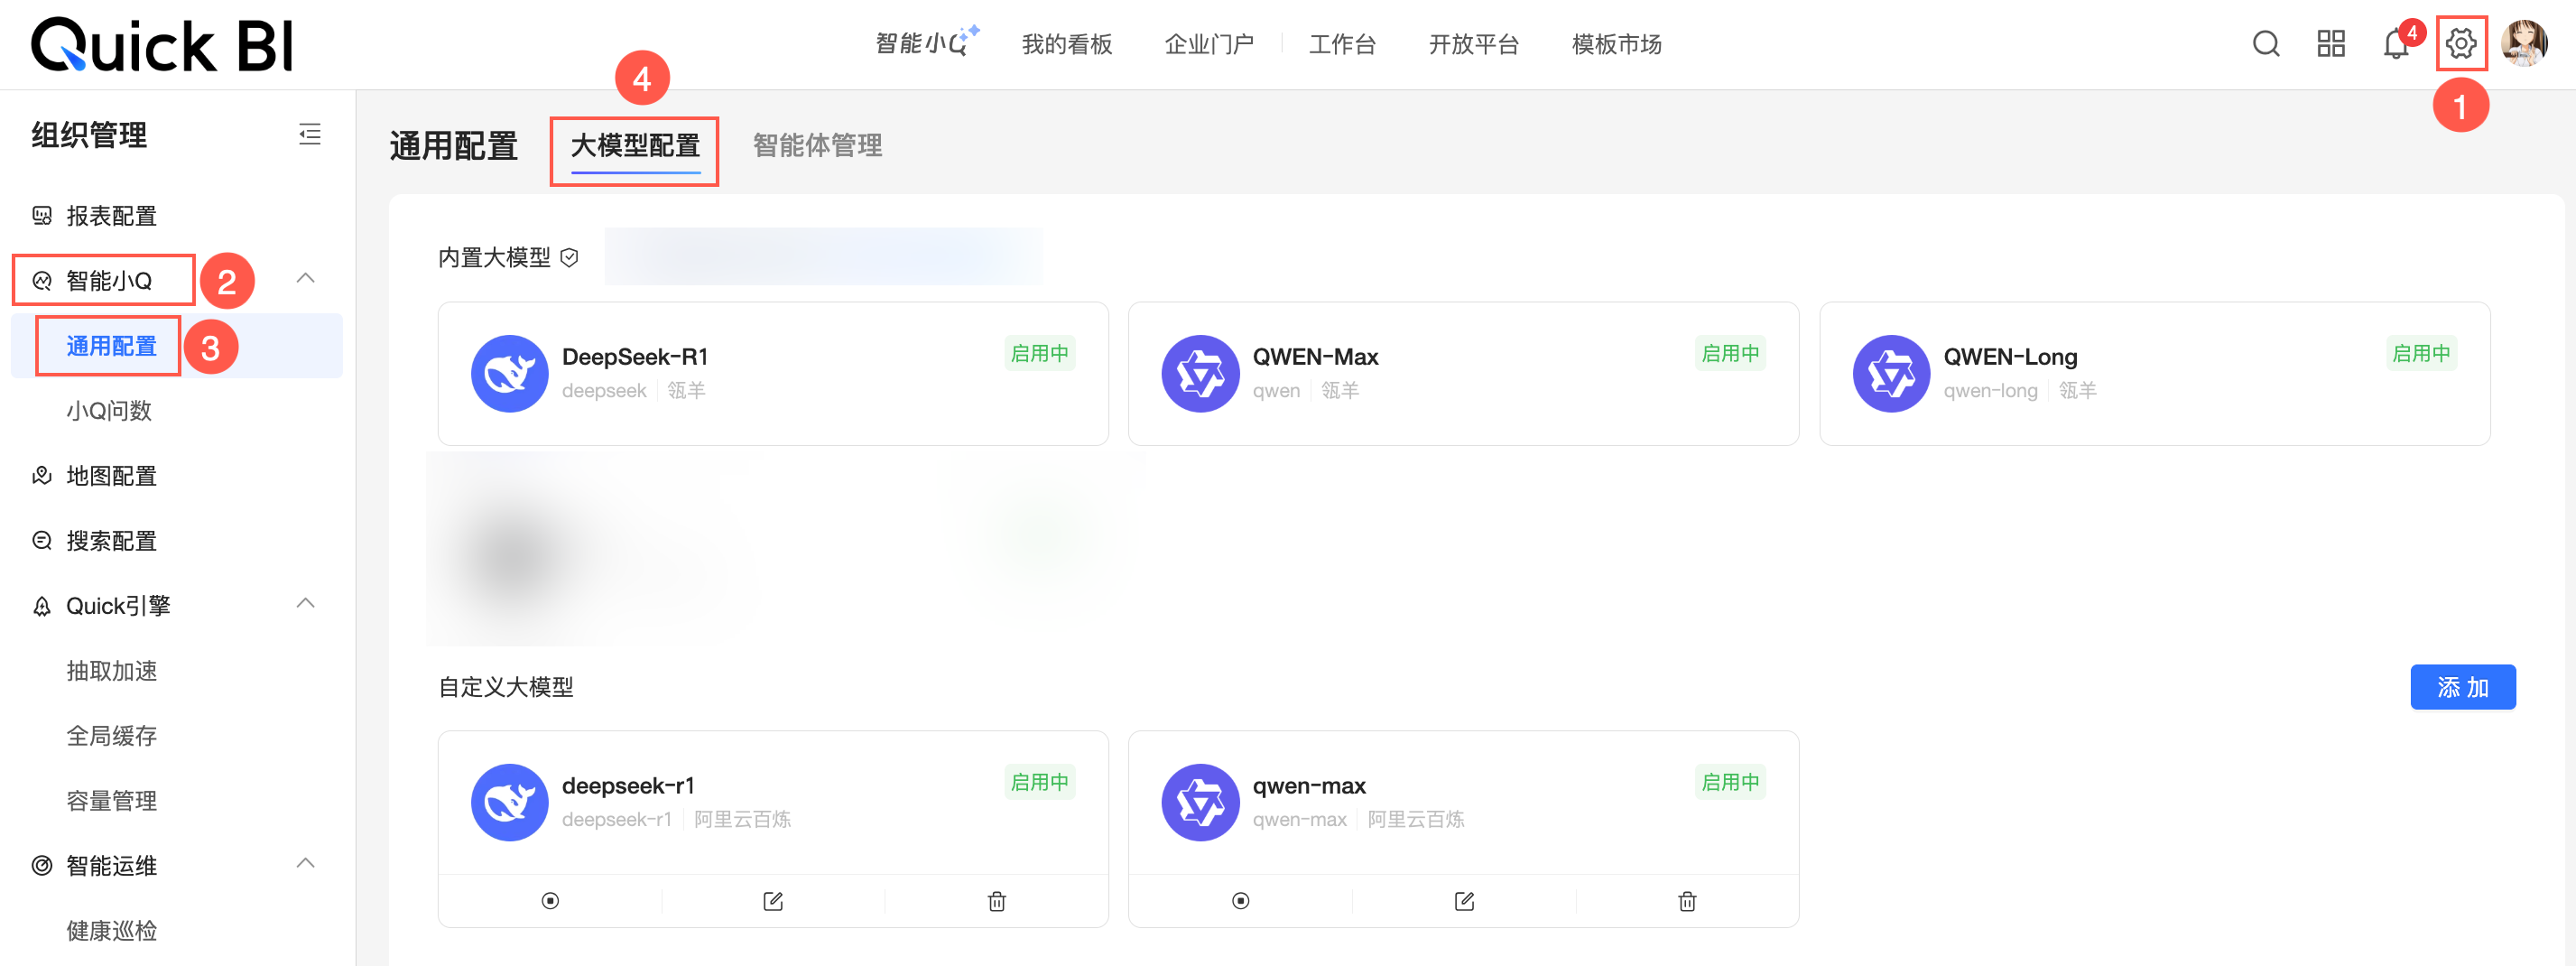Go to 我的看板 in top navigation
The height and width of the screenshot is (966, 2576).
click(1067, 44)
